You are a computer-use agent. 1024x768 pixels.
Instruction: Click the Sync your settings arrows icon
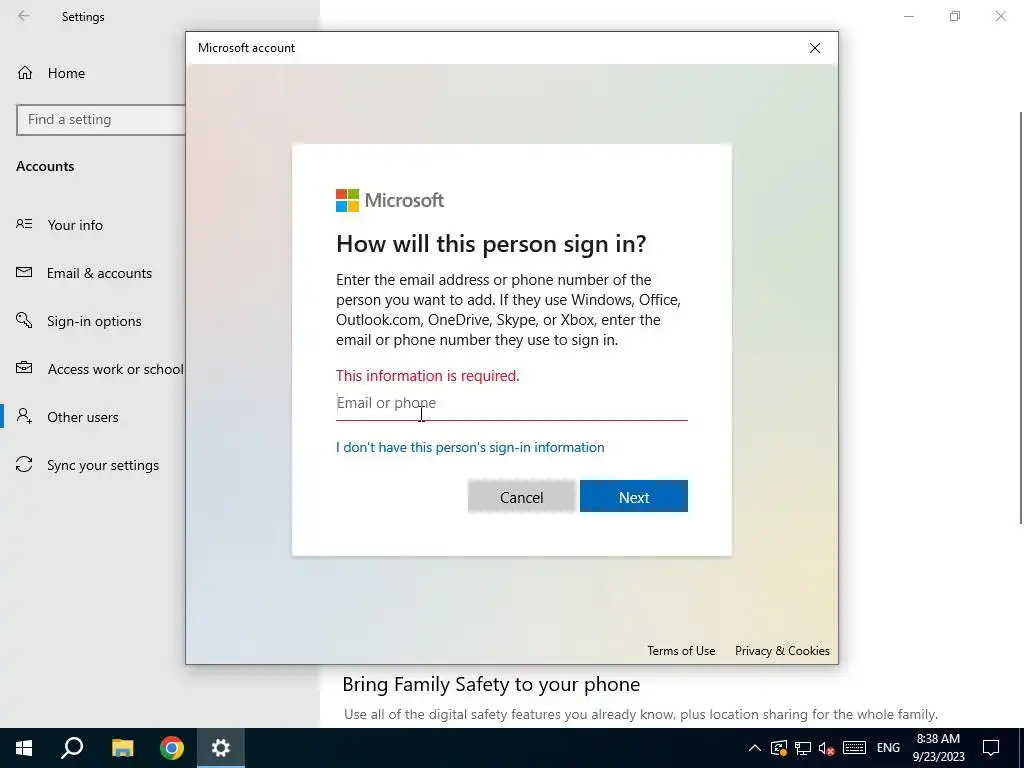(x=24, y=464)
